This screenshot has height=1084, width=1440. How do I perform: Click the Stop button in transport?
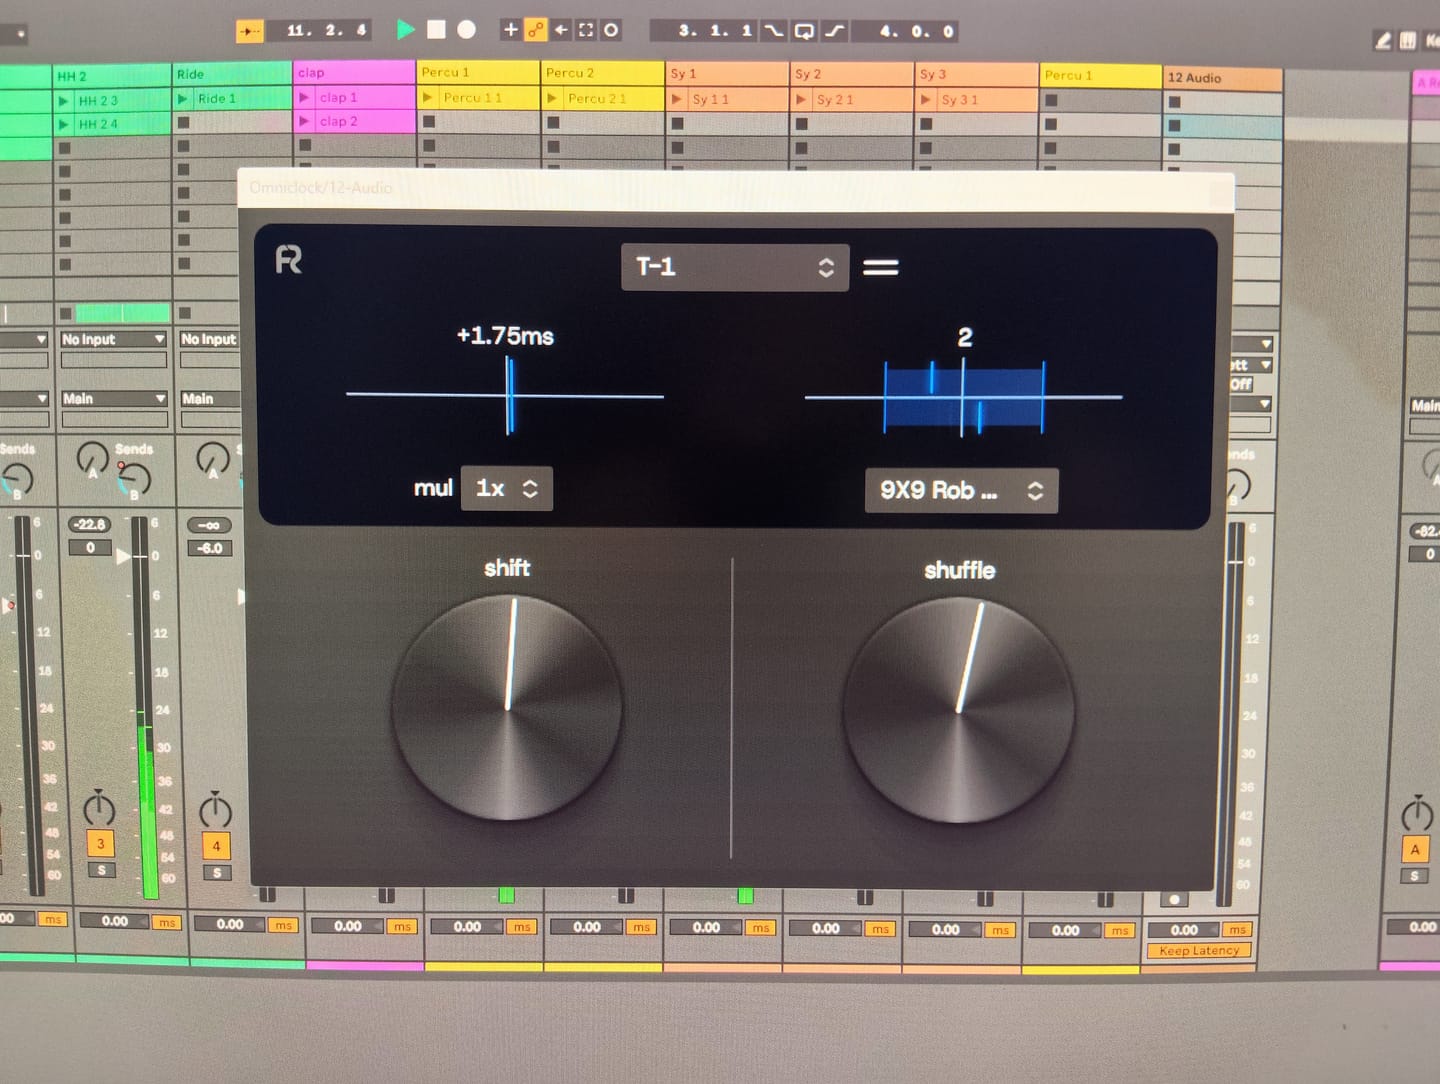(x=436, y=30)
